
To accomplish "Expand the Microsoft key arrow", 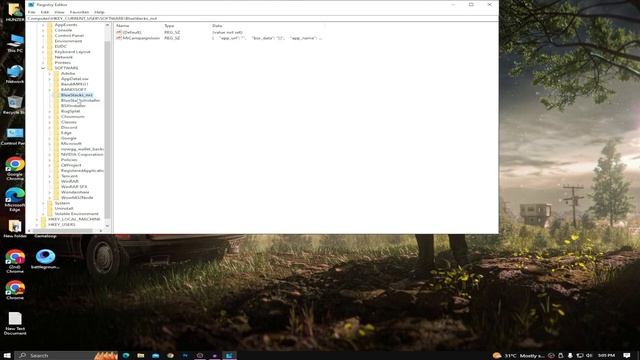I will coord(50,144).
